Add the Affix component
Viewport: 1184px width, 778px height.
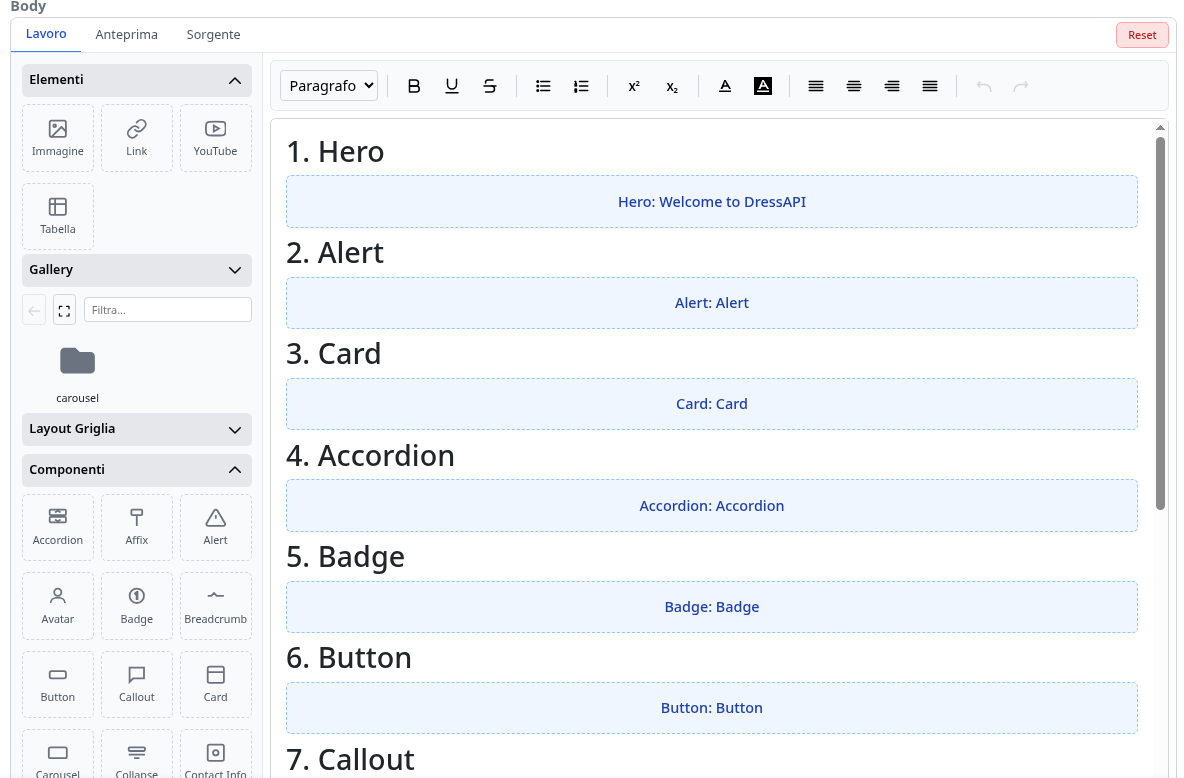tap(137, 527)
